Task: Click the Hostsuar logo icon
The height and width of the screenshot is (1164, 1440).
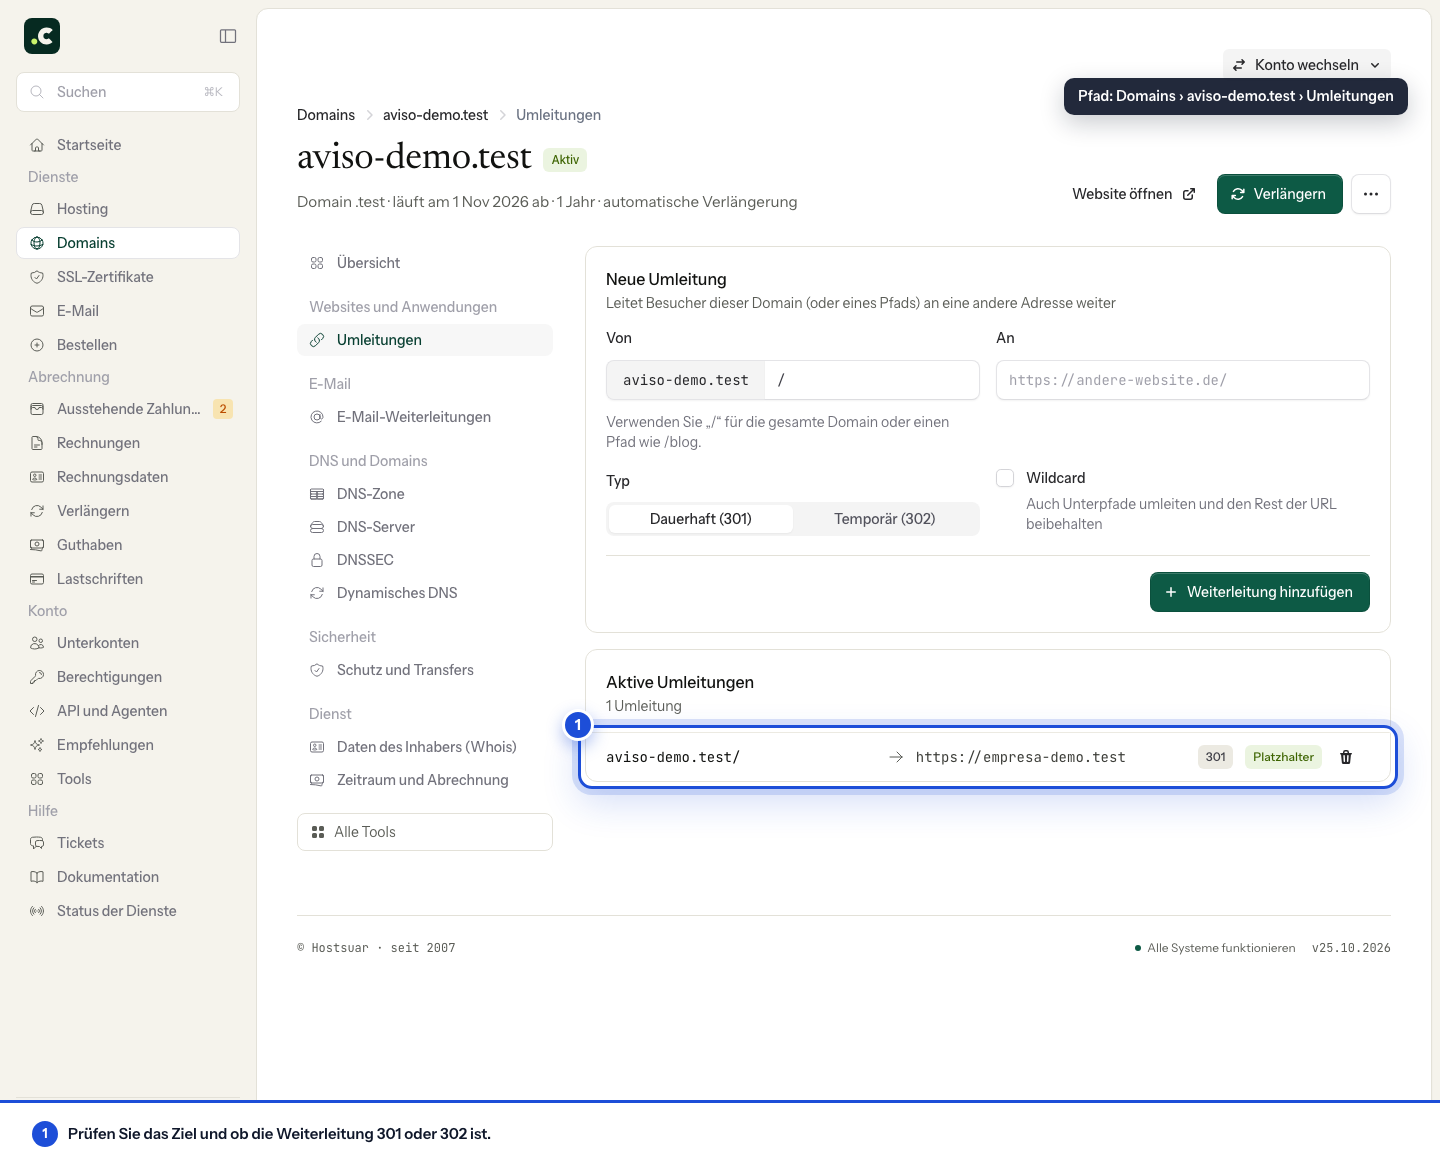Action: 42,36
